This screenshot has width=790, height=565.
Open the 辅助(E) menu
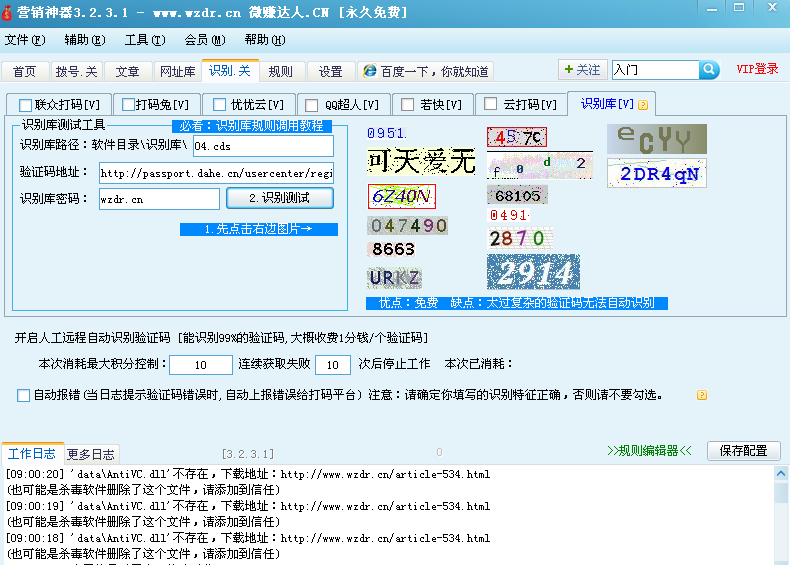pyautogui.click(x=85, y=40)
